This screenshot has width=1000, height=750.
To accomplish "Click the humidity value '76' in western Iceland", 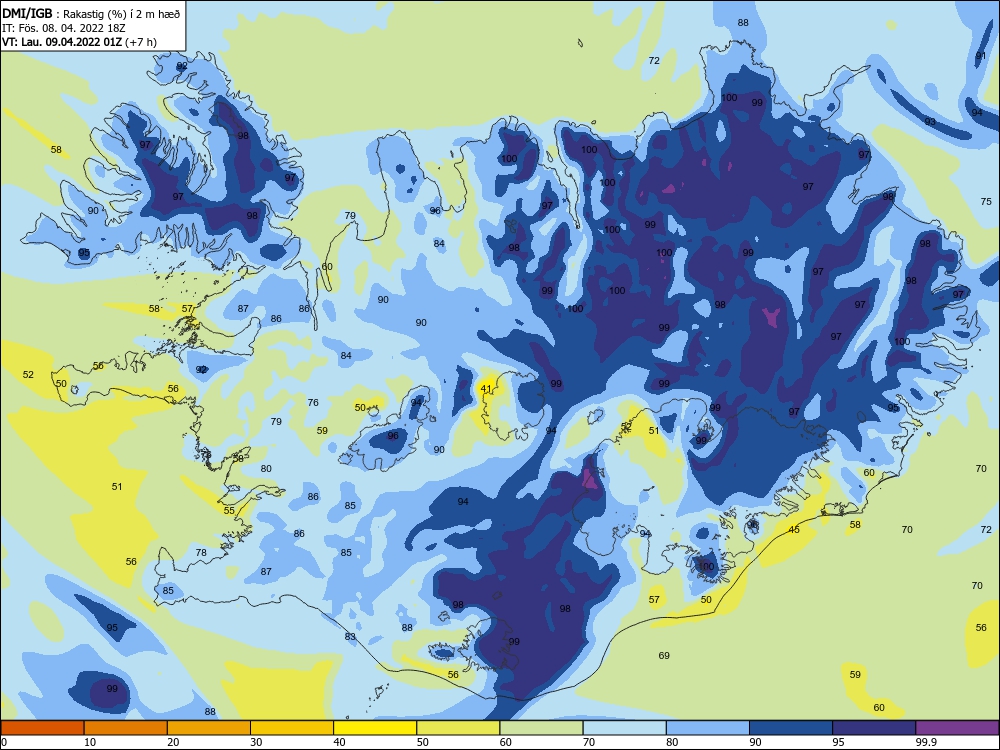I will point(312,402).
